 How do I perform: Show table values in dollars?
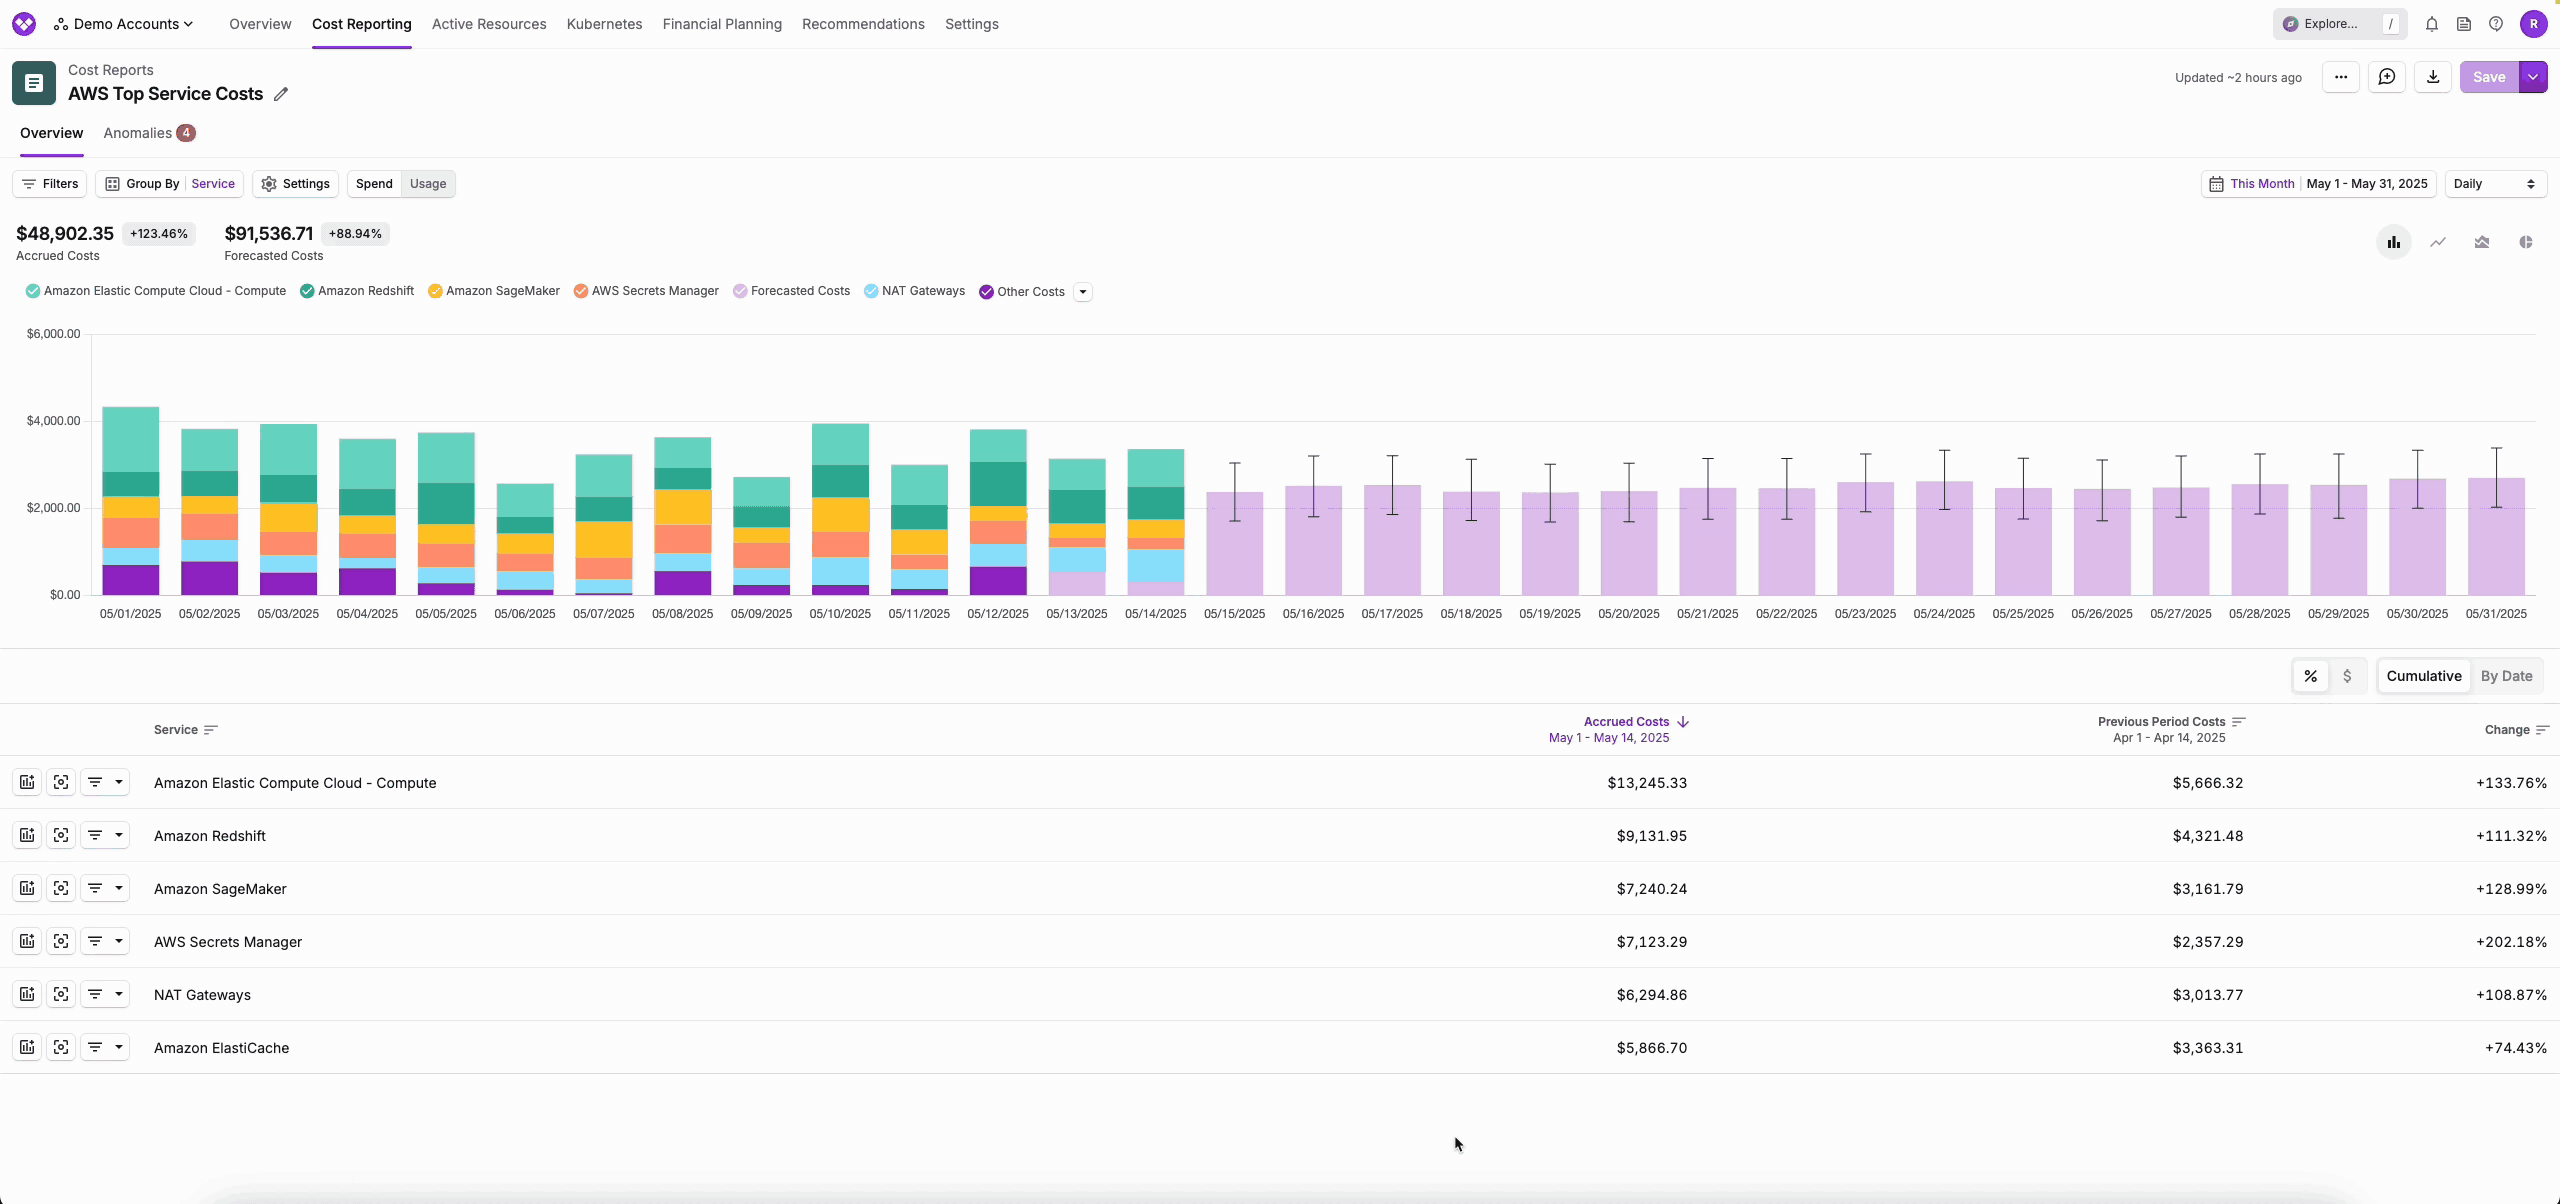[x=2347, y=676]
